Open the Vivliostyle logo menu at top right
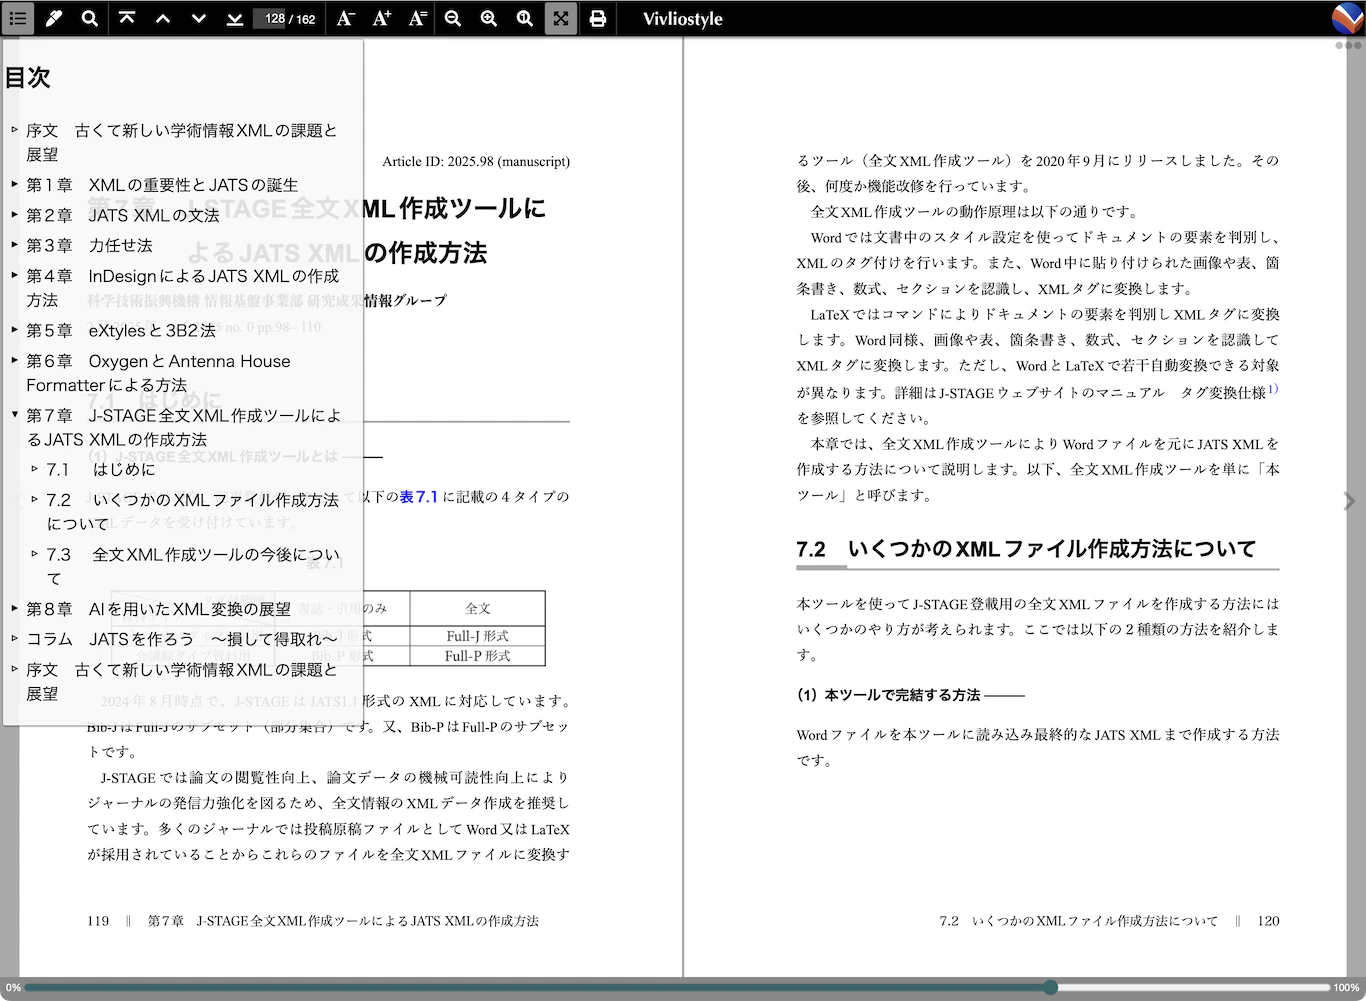 point(1348,18)
